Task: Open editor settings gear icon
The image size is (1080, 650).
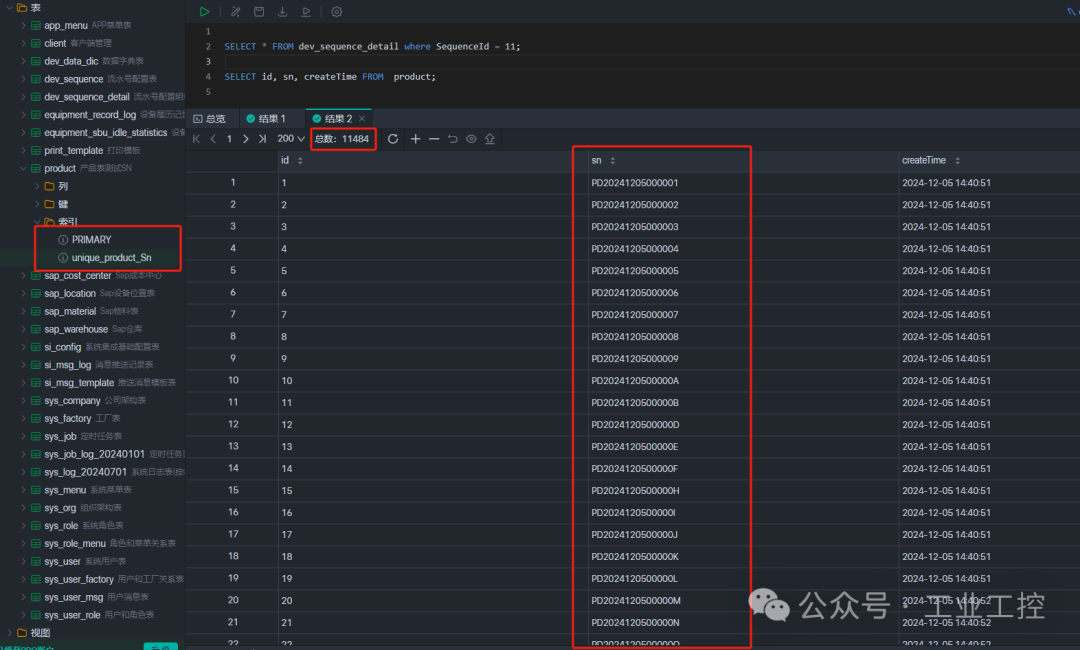Action: [336, 12]
